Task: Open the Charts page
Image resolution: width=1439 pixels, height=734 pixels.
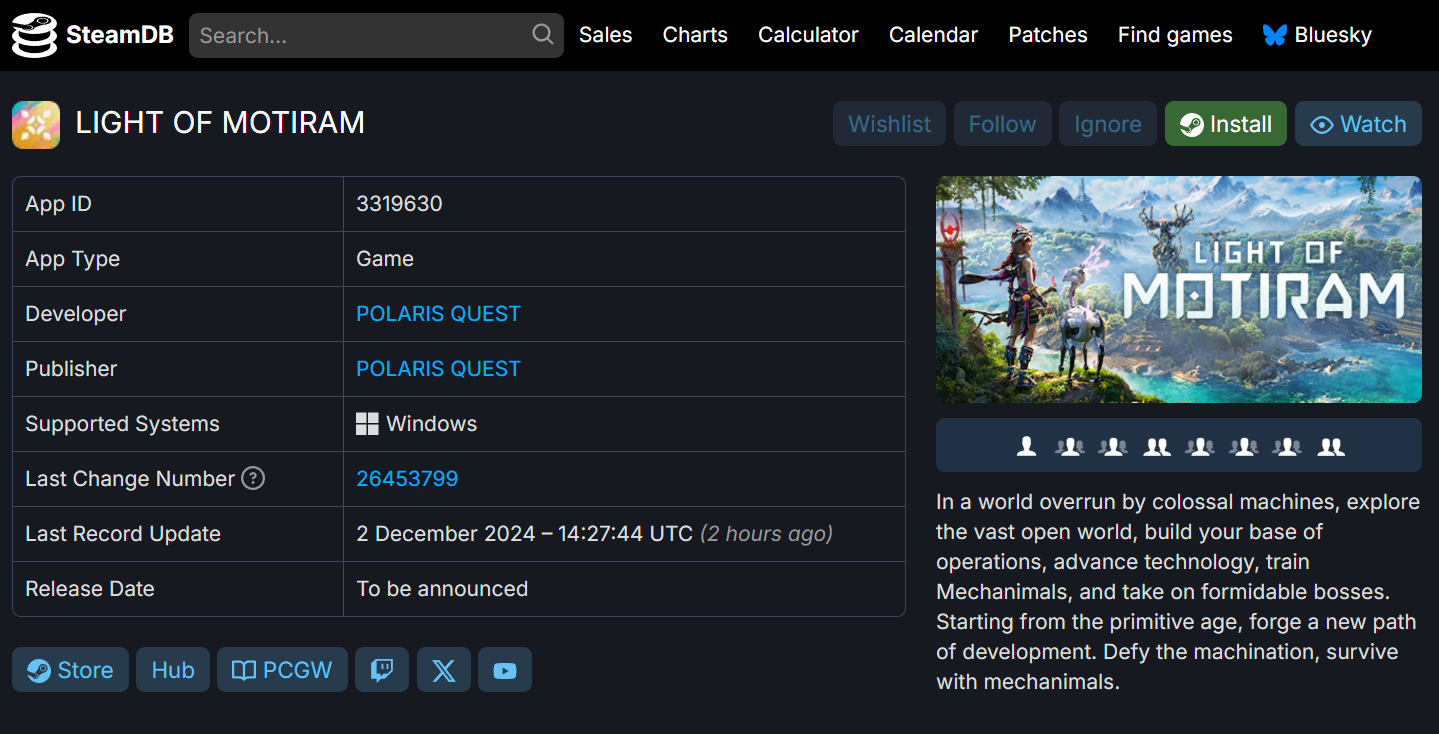Action: (x=695, y=35)
